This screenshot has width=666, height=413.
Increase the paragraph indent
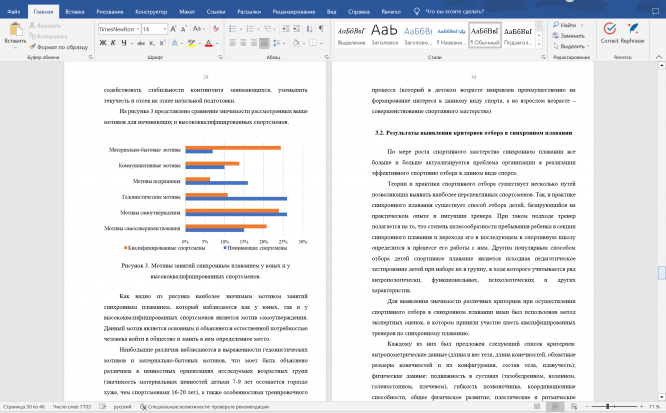click(296, 28)
